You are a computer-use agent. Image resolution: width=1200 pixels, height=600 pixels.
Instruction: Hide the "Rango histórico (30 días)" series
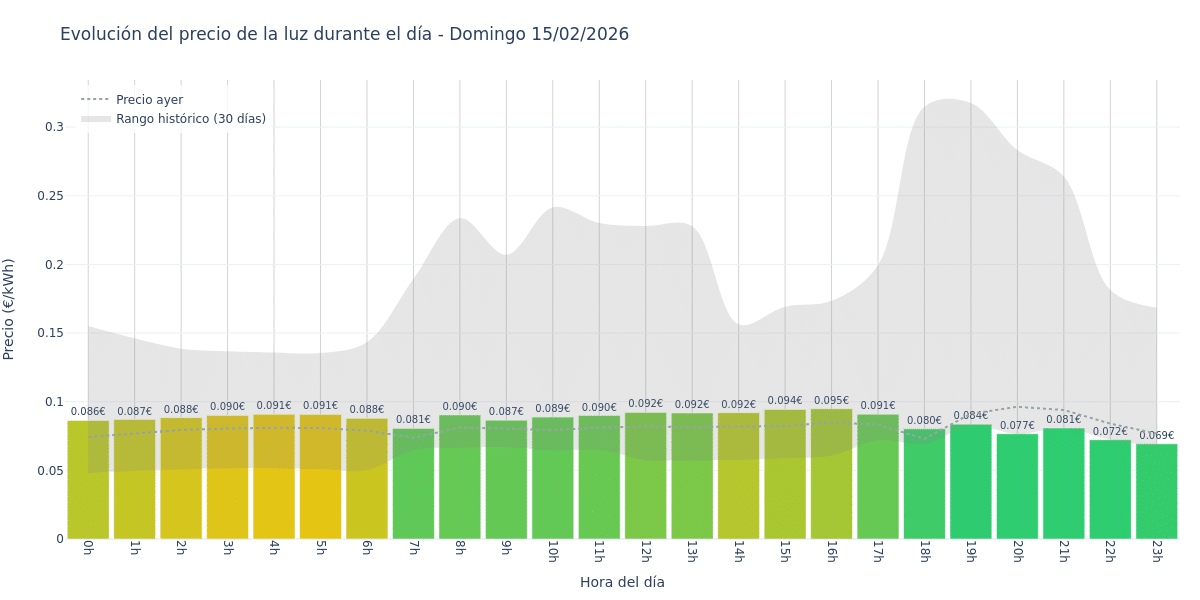pyautogui.click(x=190, y=119)
